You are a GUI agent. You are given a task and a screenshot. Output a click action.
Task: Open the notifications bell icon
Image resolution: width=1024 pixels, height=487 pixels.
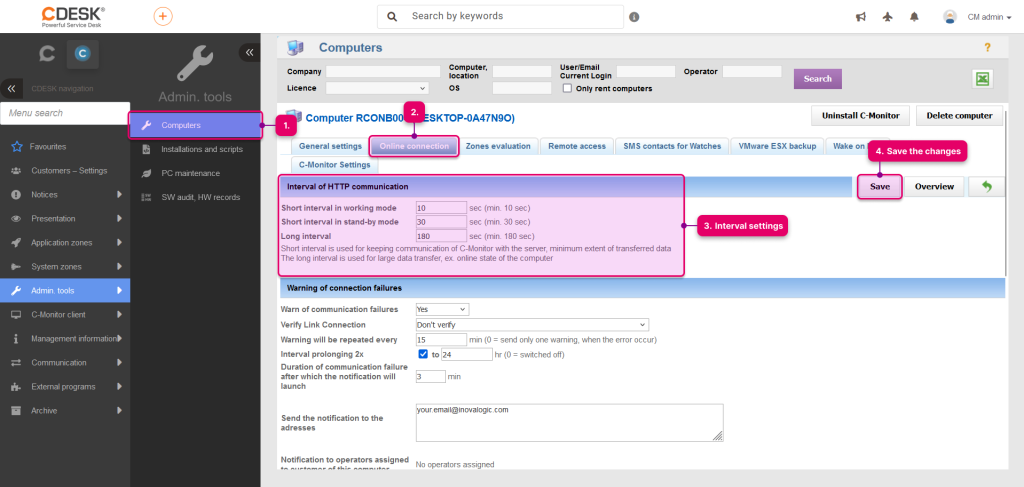[914, 18]
